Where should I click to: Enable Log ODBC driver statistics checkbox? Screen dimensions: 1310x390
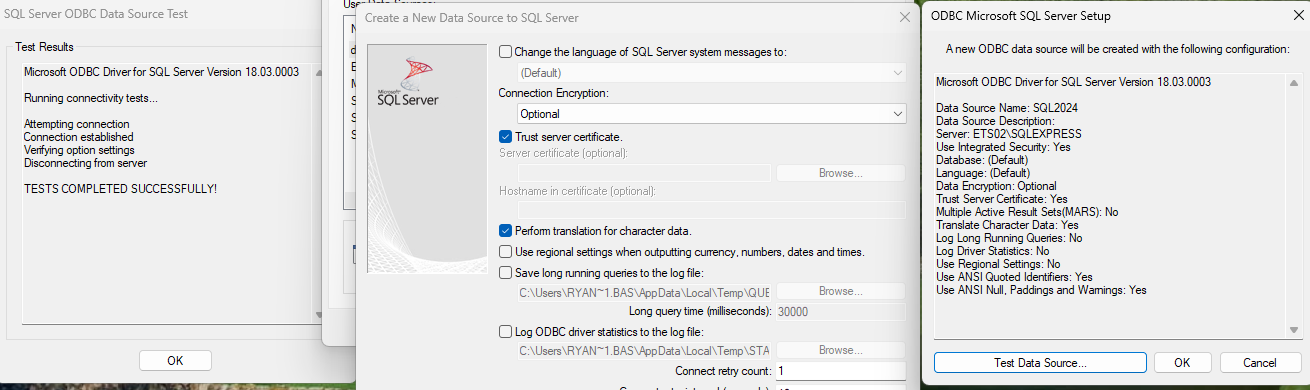coord(505,332)
